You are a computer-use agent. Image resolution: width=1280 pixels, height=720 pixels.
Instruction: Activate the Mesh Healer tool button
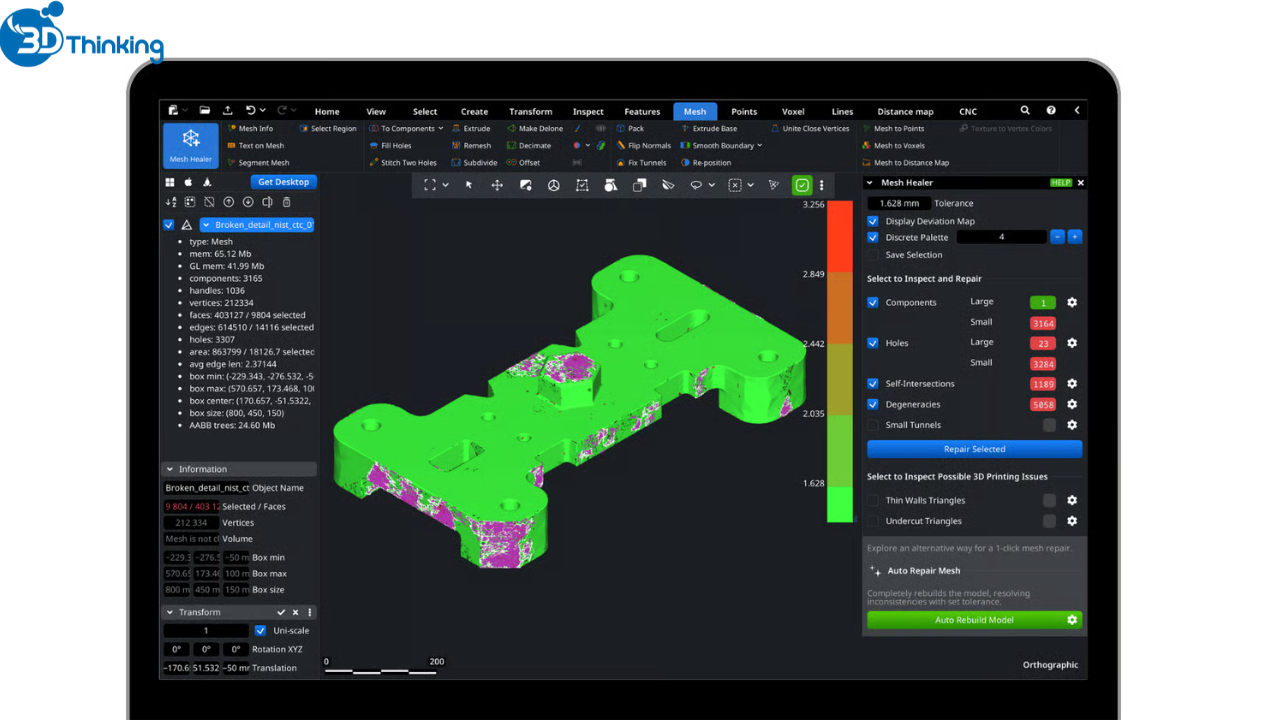190,145
